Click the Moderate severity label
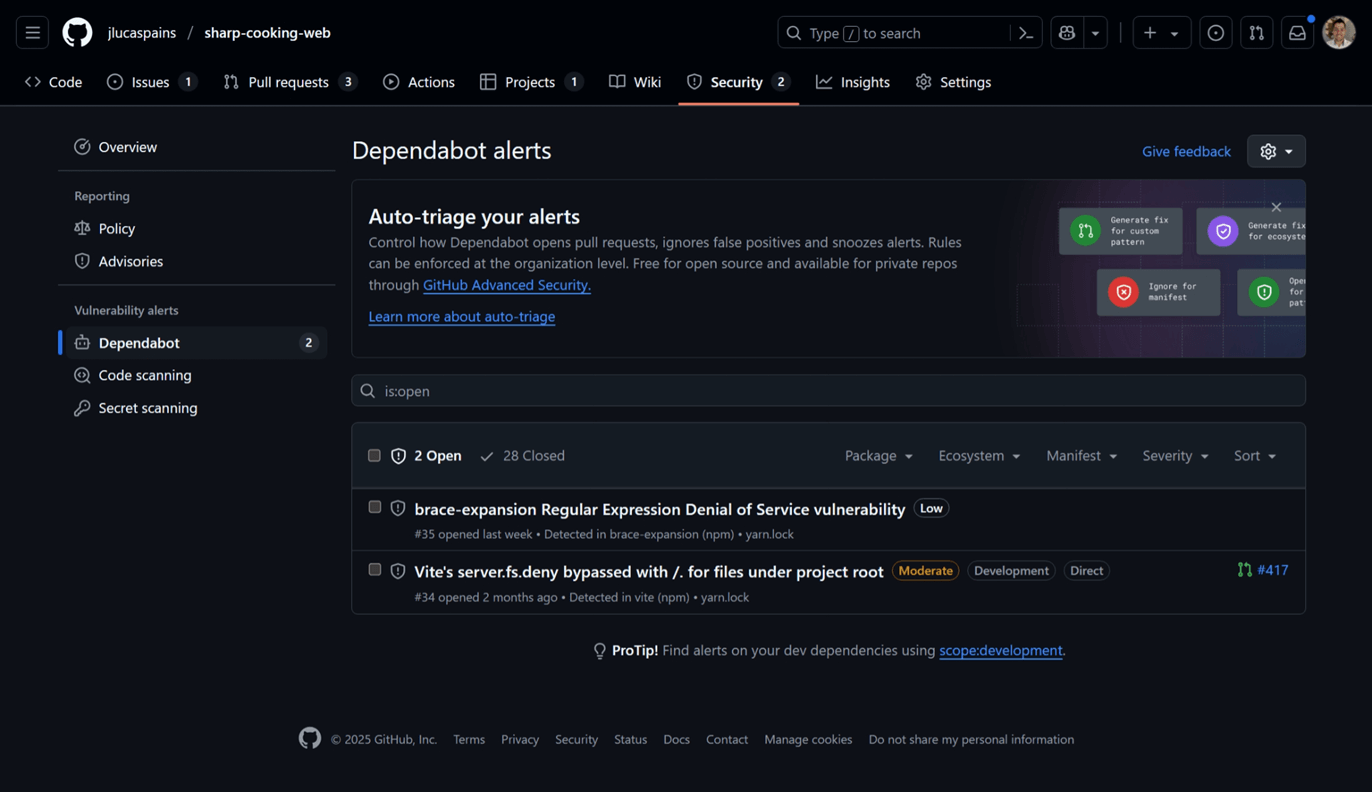Image resolution: width=1372 pixels, height=792 pixels. (925, 571)
